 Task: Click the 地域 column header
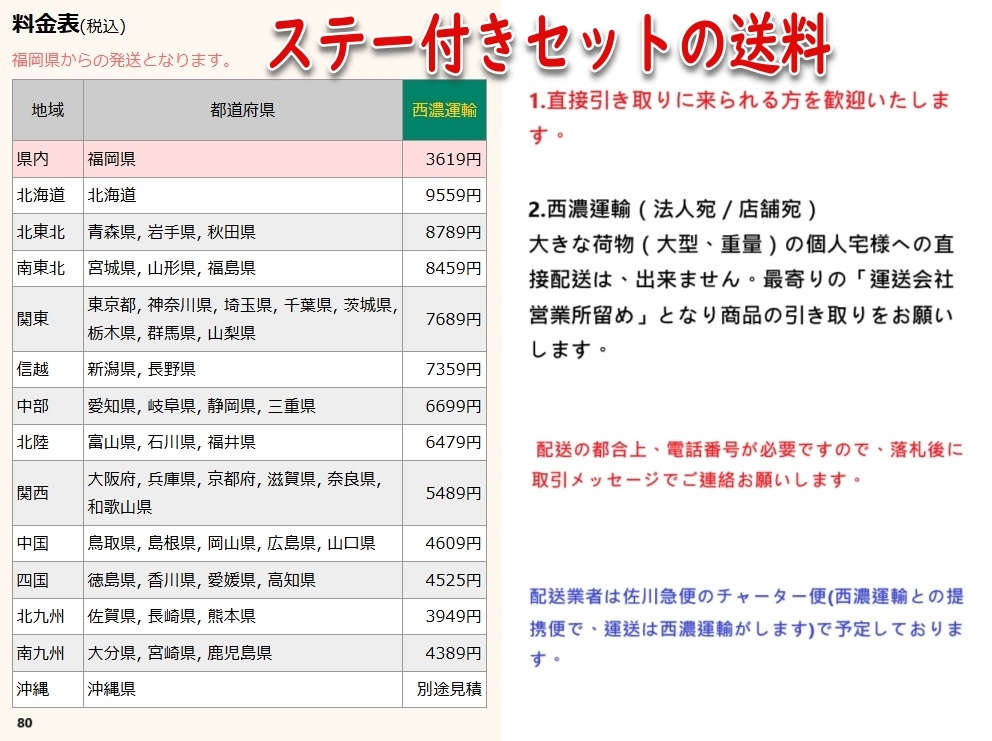pos(46,109)
